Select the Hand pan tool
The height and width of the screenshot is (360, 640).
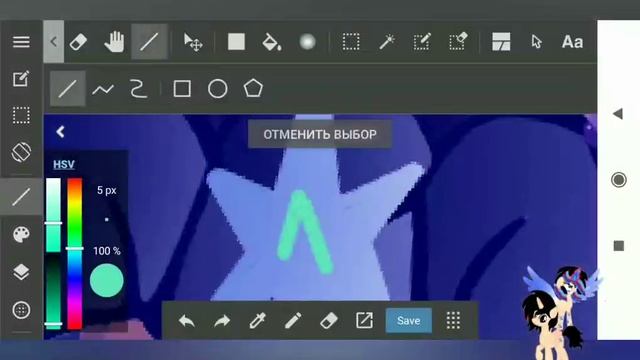114,42
